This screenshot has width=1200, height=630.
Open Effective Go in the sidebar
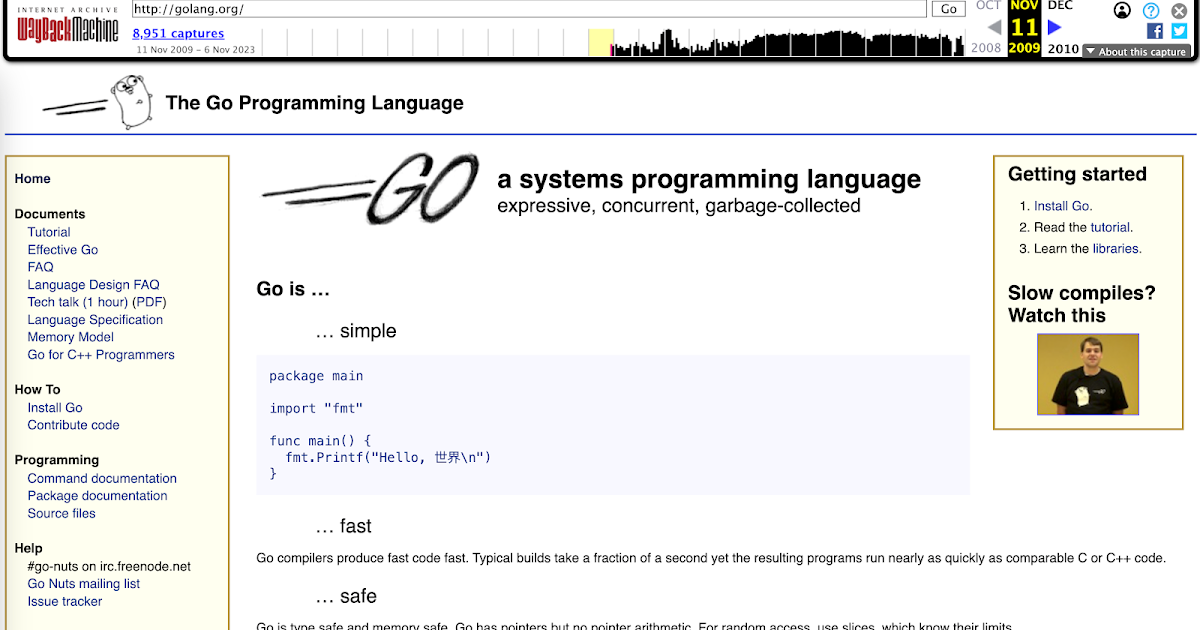point(63,250)
